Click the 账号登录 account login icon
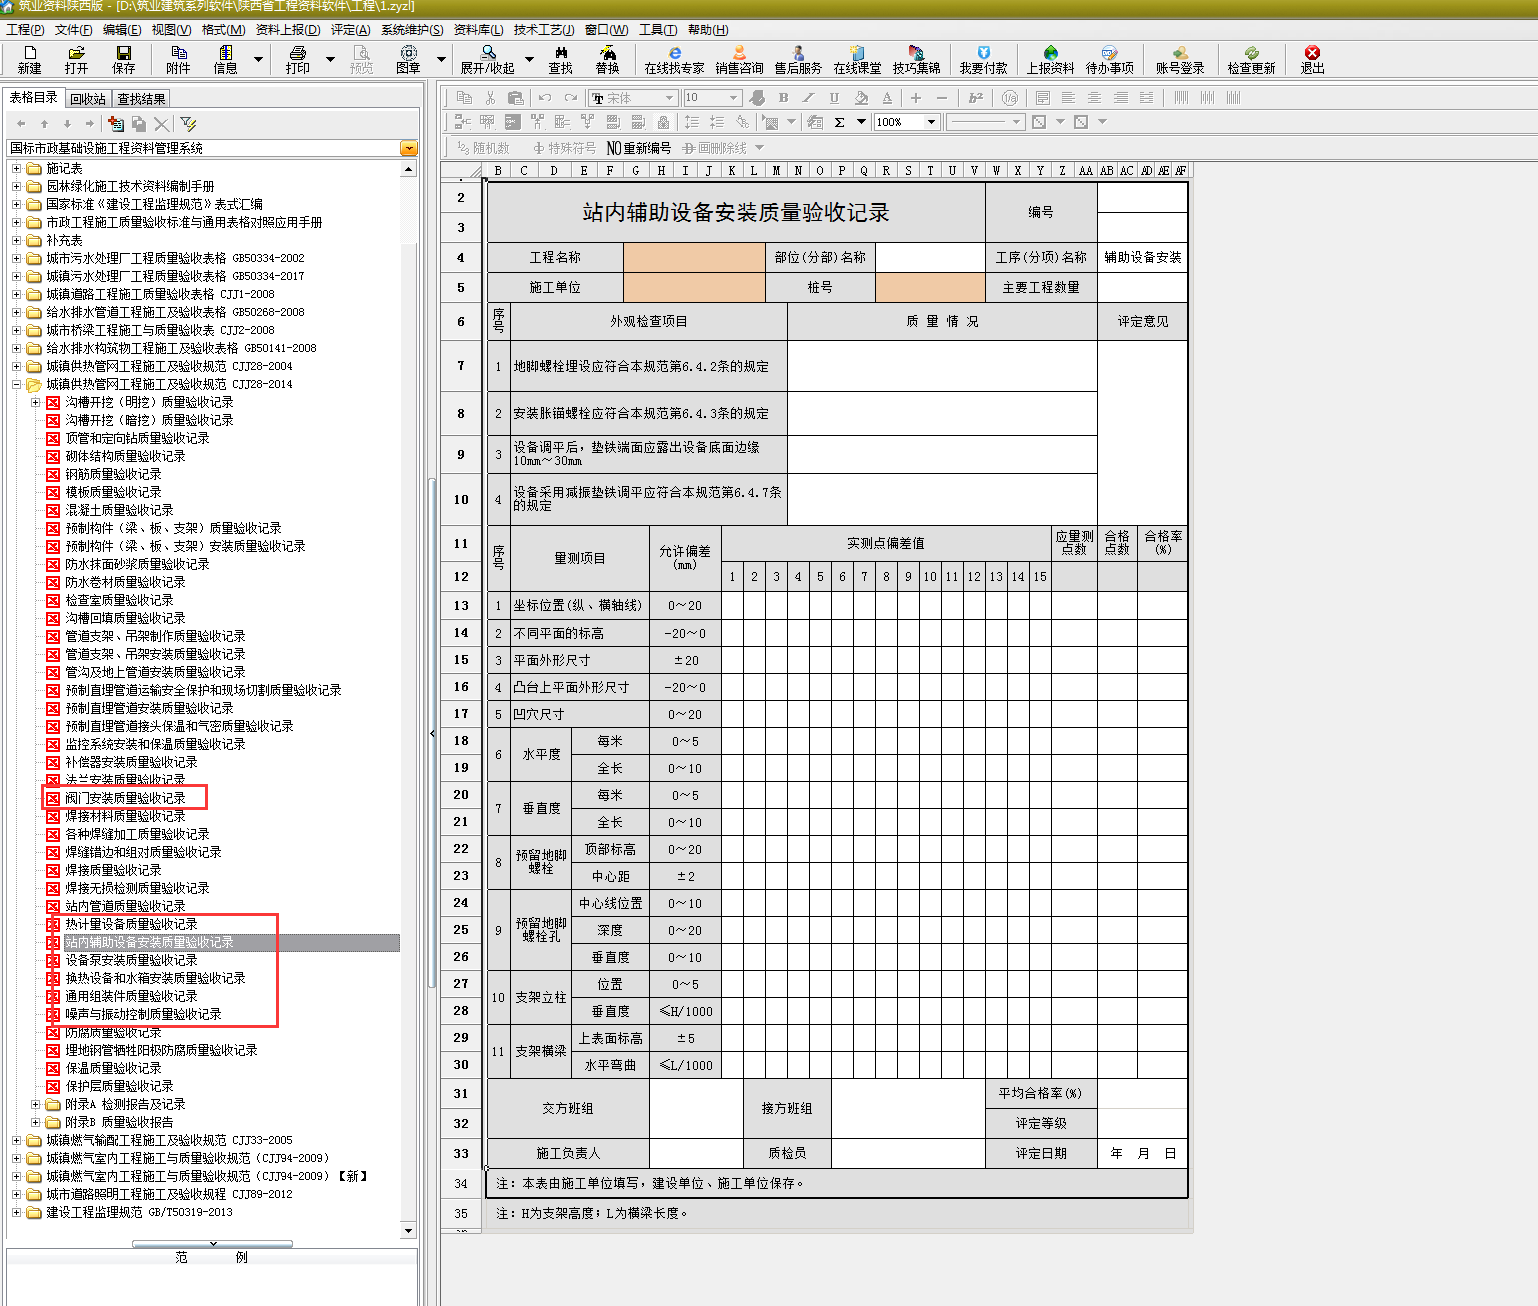The width and height of the screenshot is (1538, 1306). coord(1180,59)
